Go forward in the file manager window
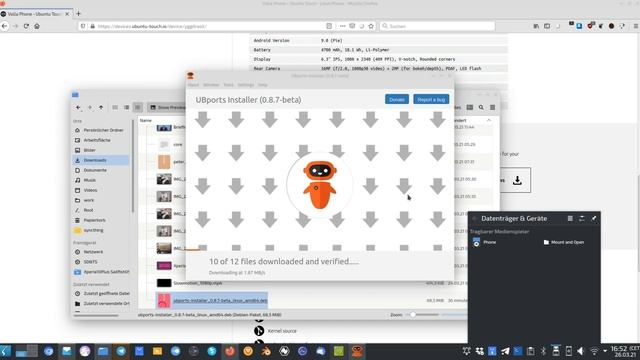Image resolution: width=640 pixels, height=360 pixels. click(x=90, y=107)
